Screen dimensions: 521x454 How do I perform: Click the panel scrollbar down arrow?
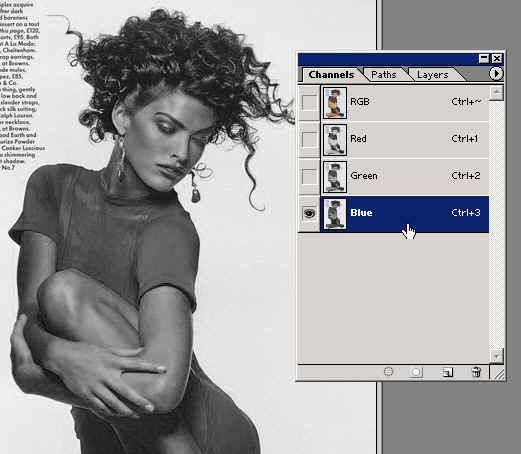(497, 356)
